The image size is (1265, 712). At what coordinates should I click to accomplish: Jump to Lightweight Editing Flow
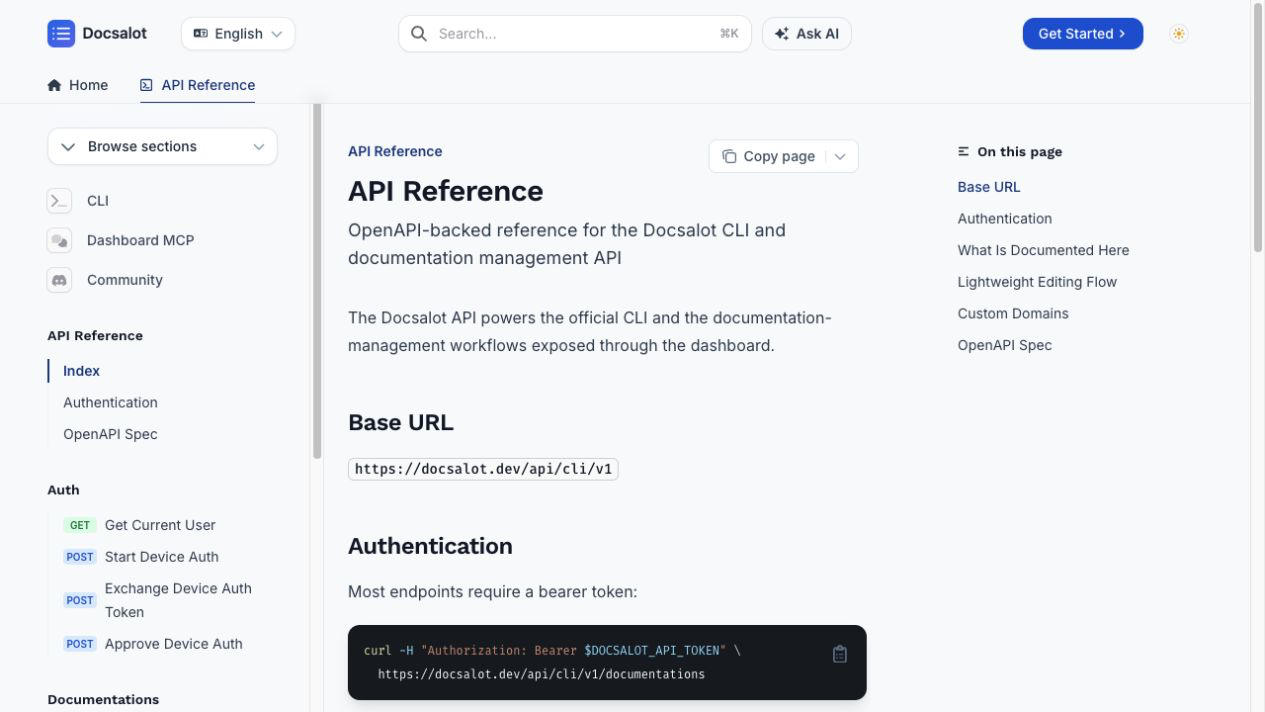point(1037,282)
